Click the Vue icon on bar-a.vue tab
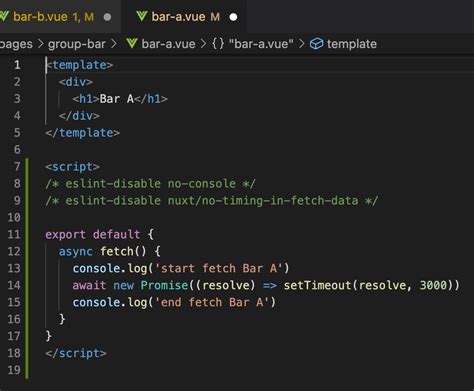 pyautogui.click(x=142, y=16)
